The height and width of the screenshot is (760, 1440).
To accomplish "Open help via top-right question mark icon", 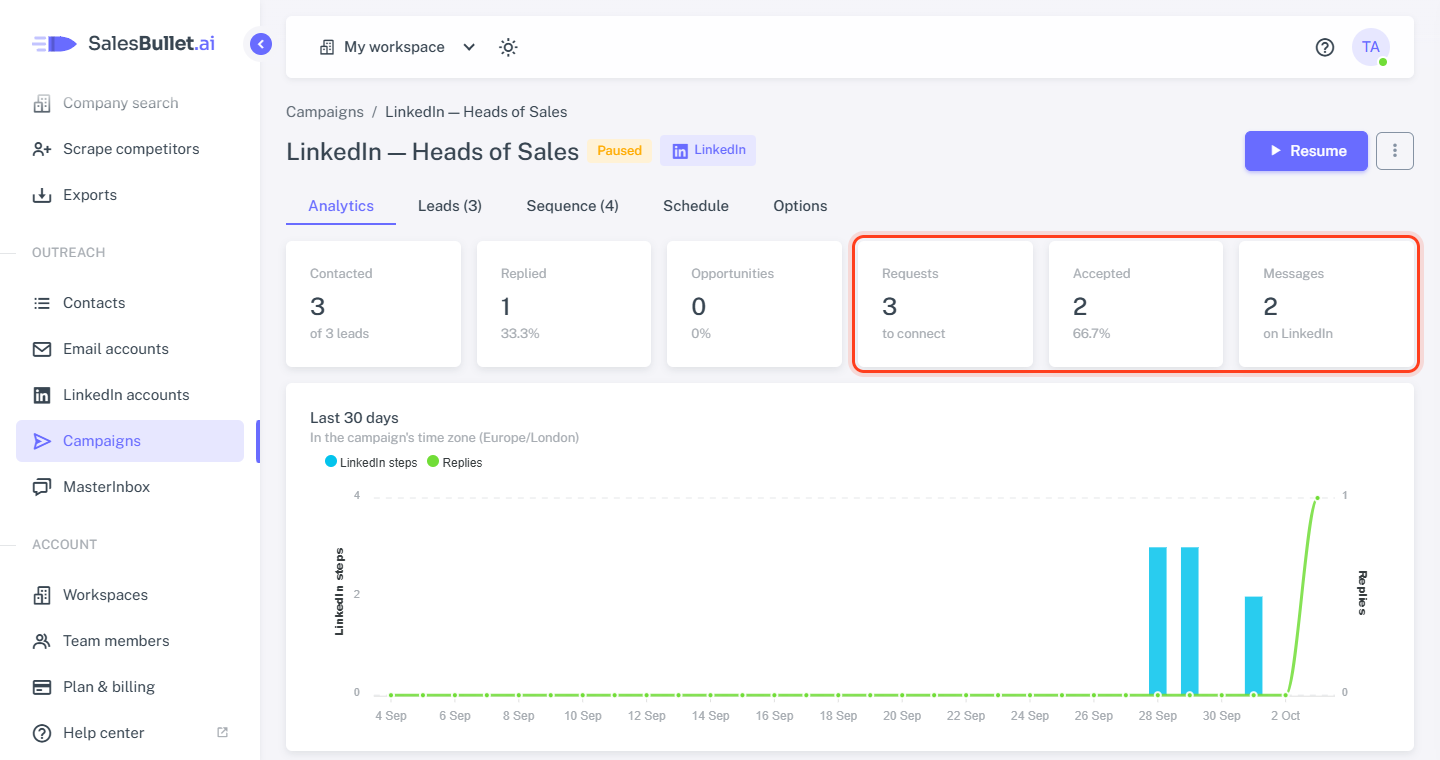I will (1325, 47).
